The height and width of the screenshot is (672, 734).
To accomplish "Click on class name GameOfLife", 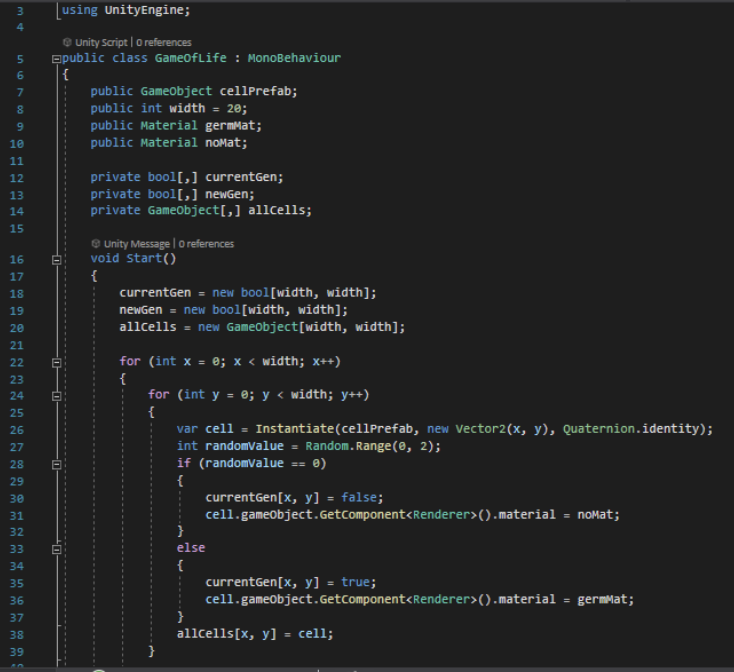I will 191,58.
